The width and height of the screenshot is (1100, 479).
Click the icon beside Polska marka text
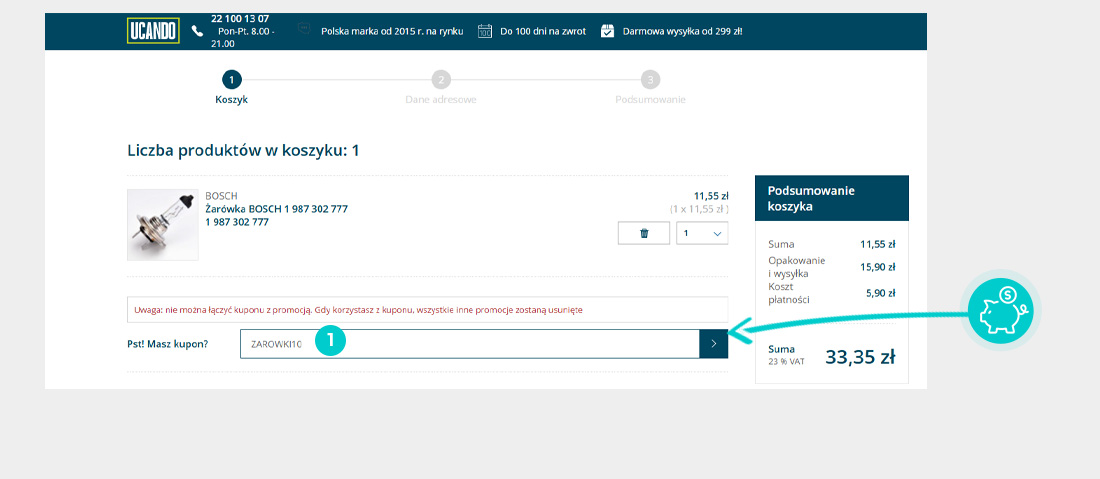tap(304, 31)
